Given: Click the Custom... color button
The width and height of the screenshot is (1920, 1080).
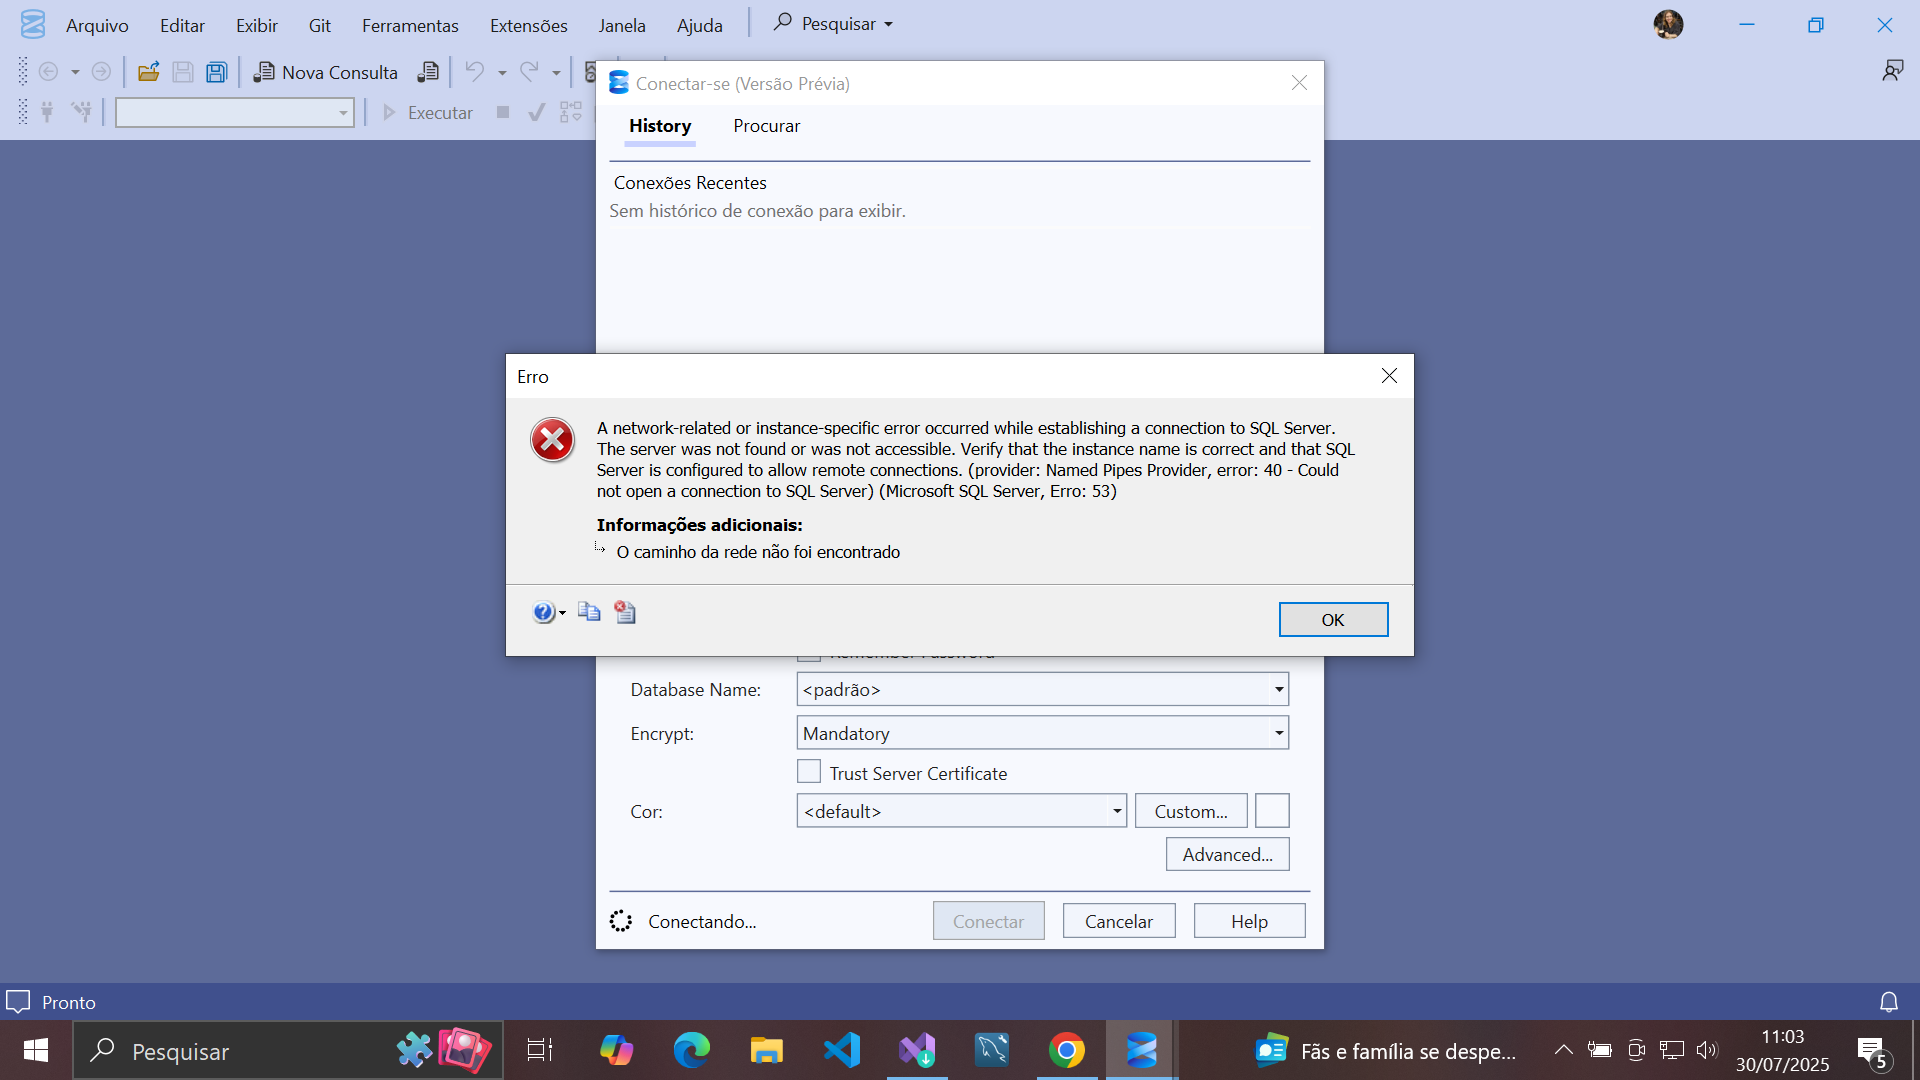Looking at the screenshot, I should click(x=1191, y=811).
